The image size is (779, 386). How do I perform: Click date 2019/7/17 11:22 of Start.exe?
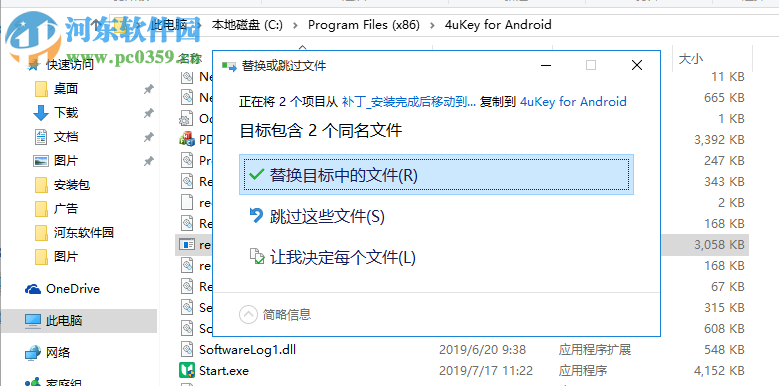click(486, 371)
